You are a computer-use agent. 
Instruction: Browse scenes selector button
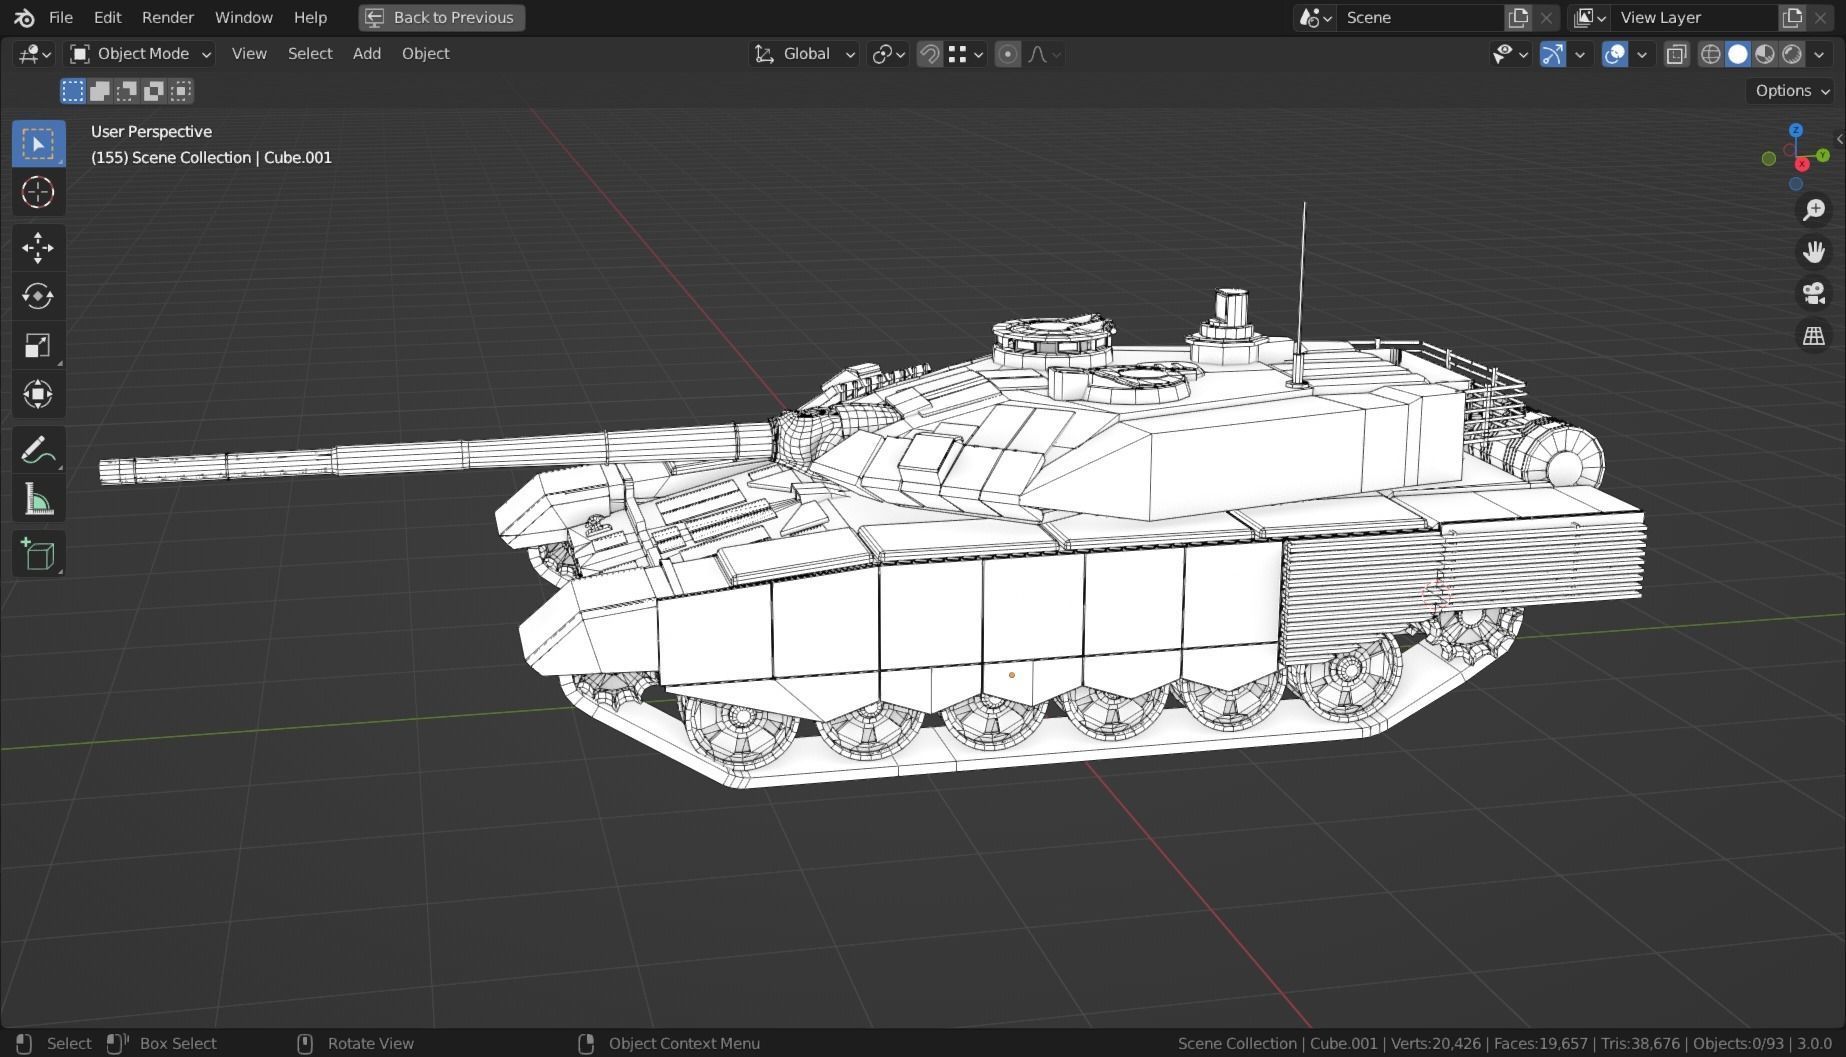pyautogui.click(x=1315, y=17)
